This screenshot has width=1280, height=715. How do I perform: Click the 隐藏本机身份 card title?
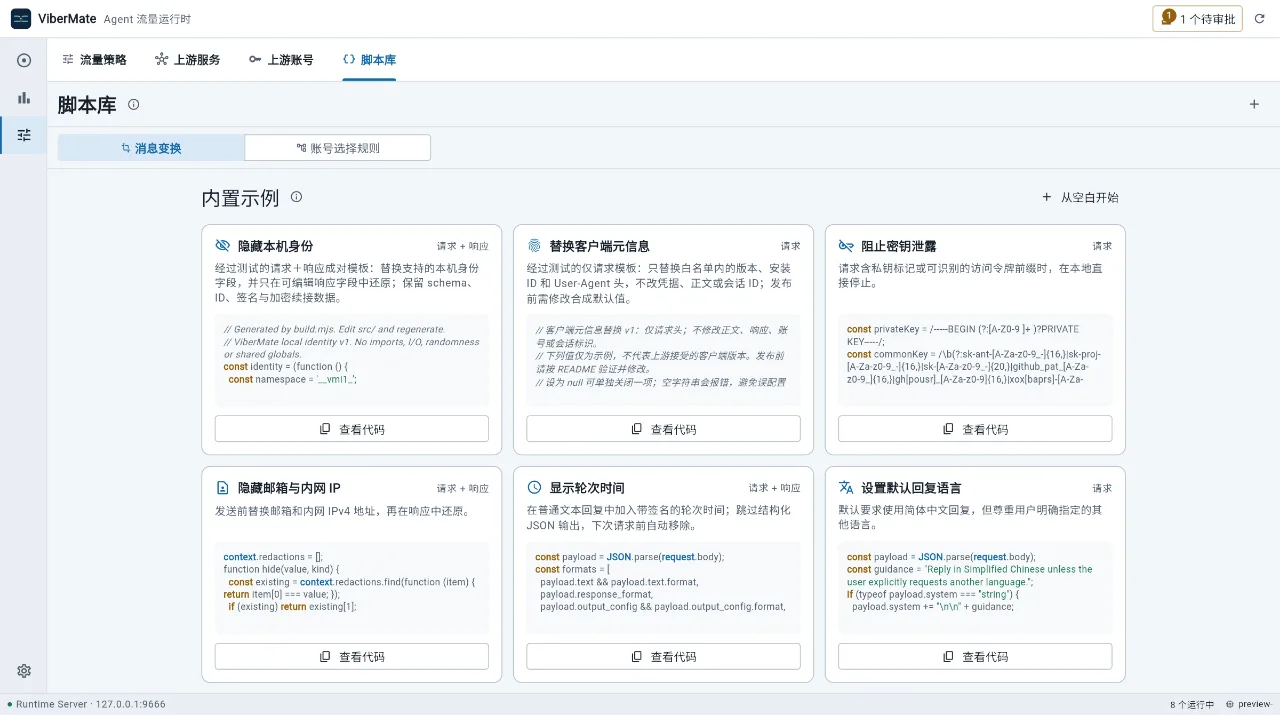point(275,246)
